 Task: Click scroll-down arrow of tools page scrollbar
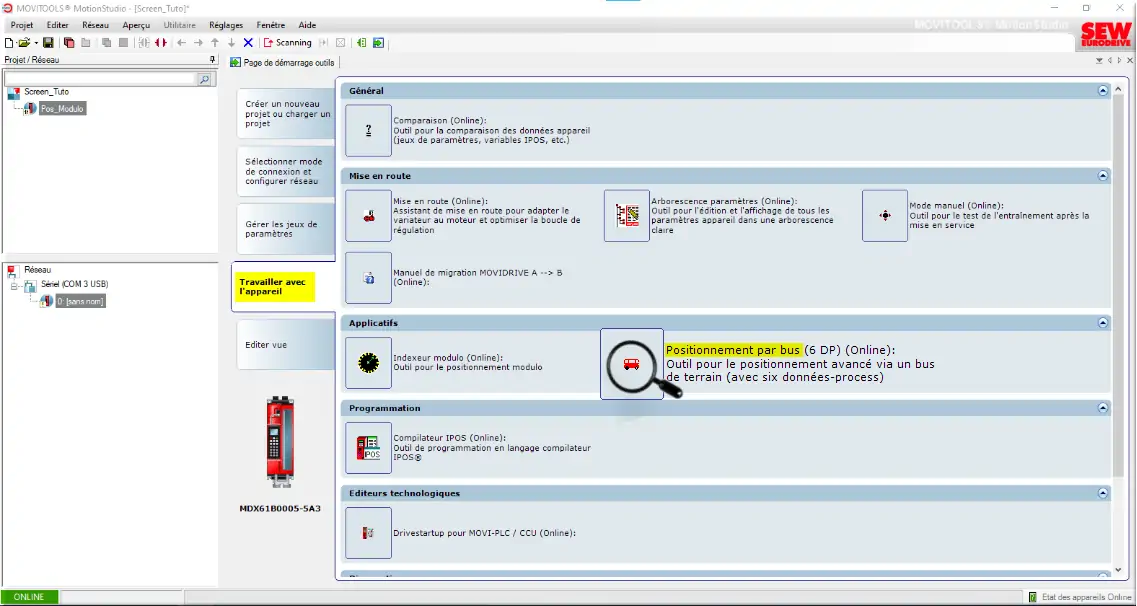pyautogui.click(x=1120, y=570)
